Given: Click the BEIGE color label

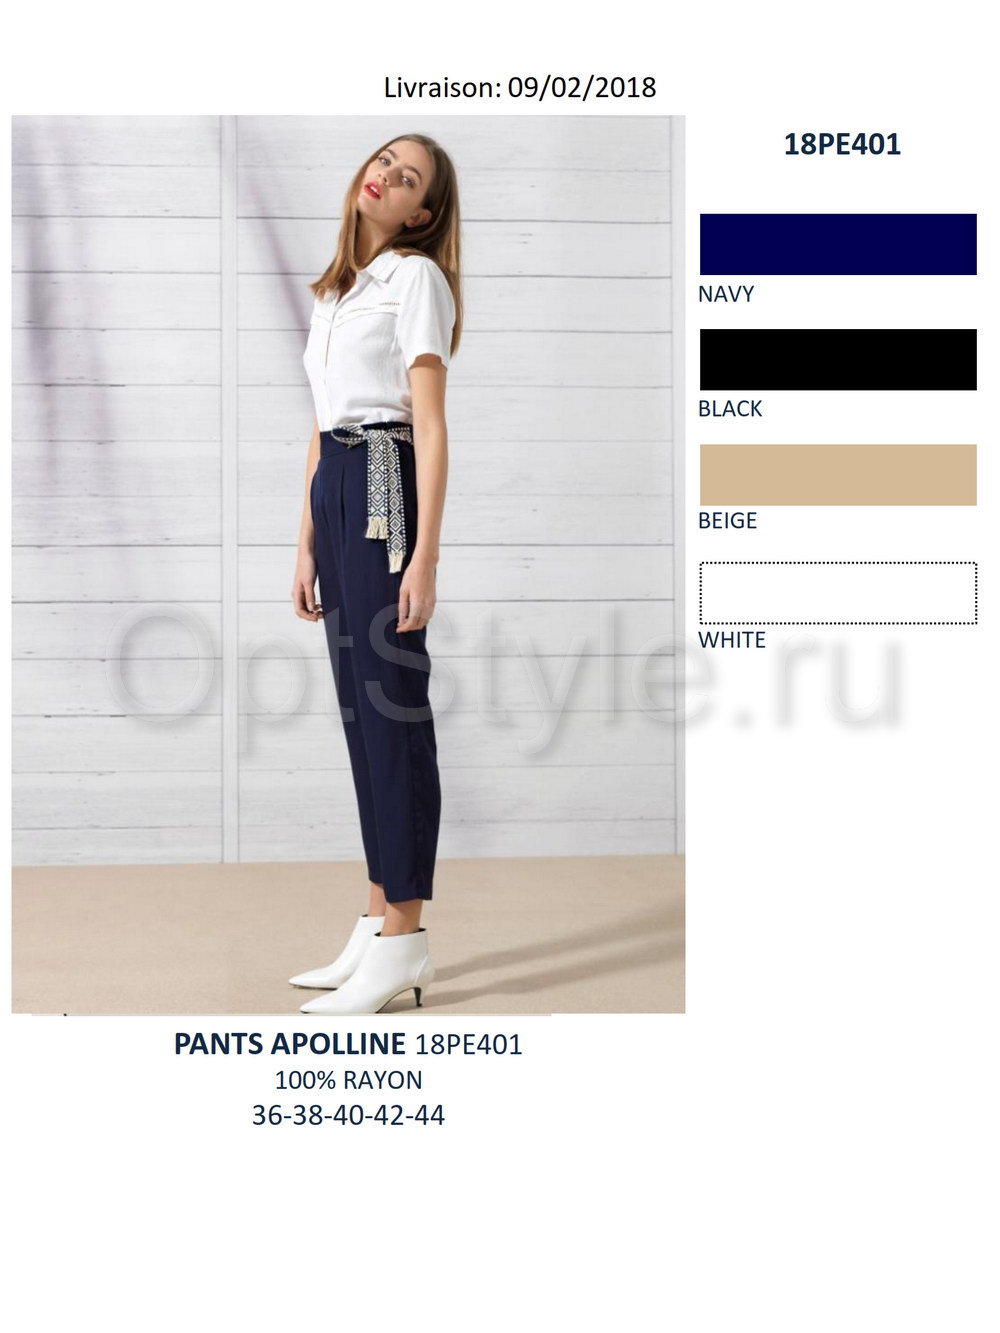Looking at the screenshot, I should pos(728,520).
